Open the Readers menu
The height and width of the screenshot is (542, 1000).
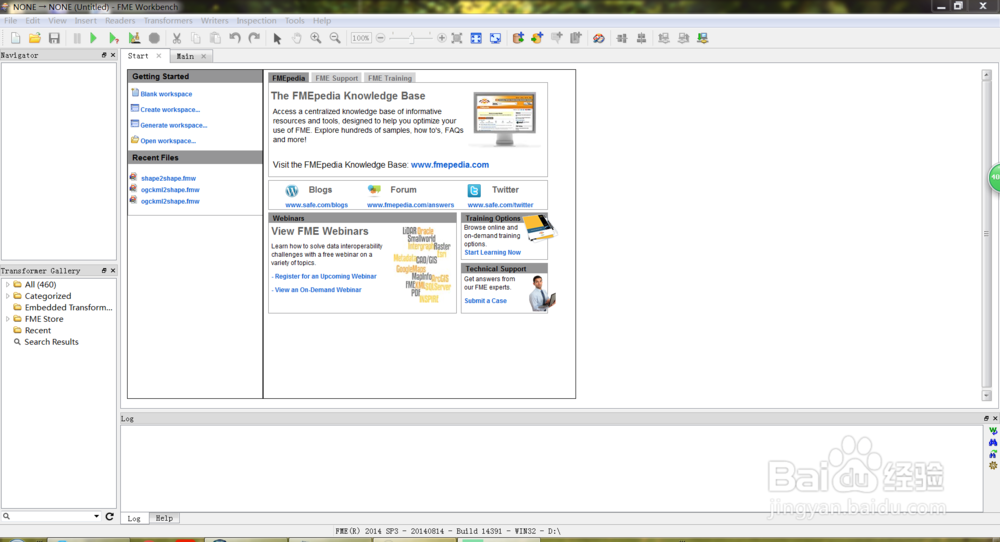click(120, 20)
